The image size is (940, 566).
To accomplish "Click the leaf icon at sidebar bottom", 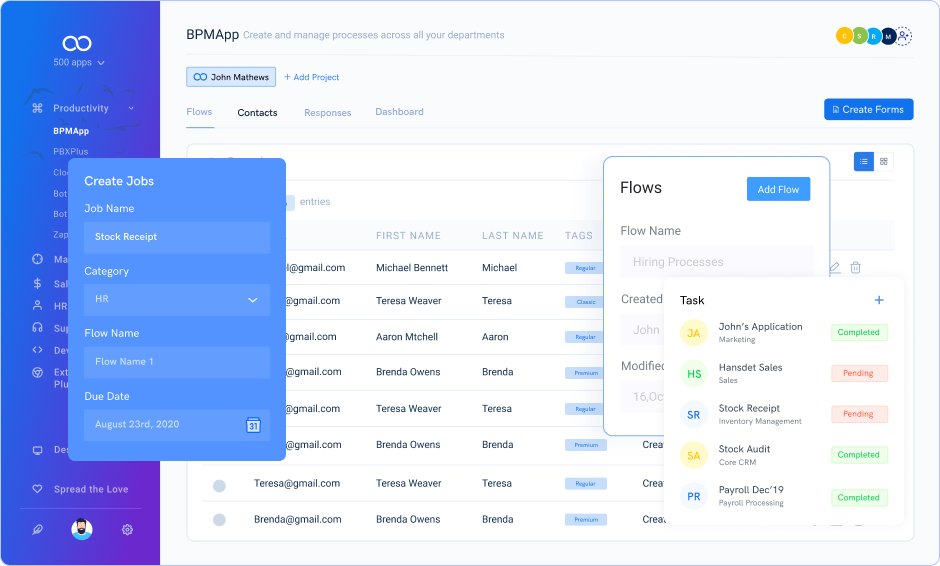I will (x=37, y=530).
